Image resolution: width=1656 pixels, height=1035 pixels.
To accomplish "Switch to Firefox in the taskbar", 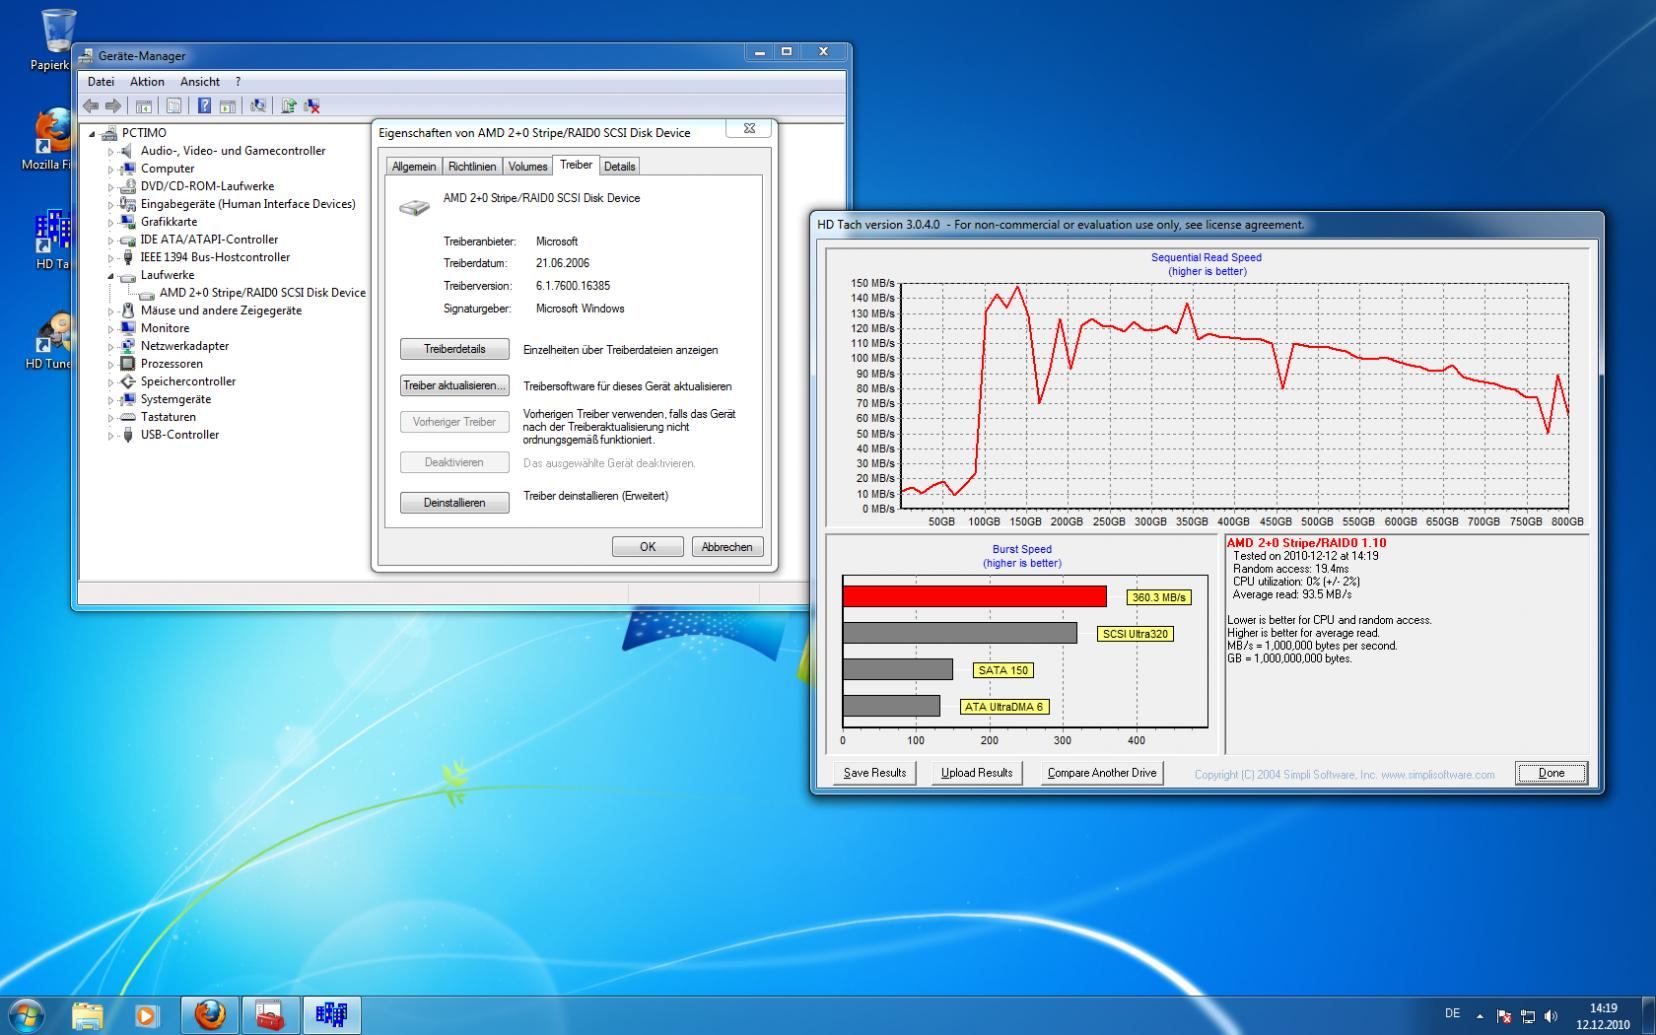I will (x=210, y=1015).
